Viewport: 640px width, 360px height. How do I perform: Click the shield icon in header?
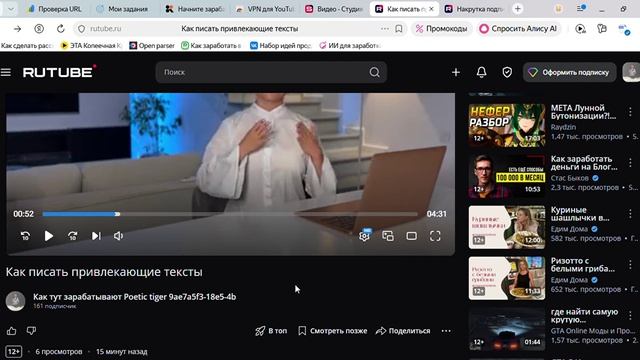[507, 72]
